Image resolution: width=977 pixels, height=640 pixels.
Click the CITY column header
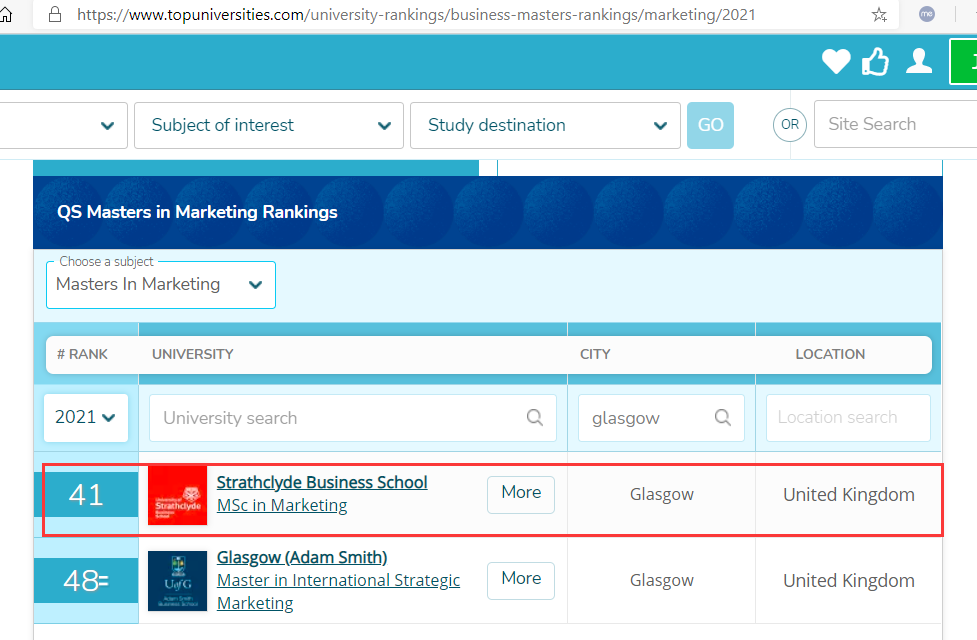[595, 354]
